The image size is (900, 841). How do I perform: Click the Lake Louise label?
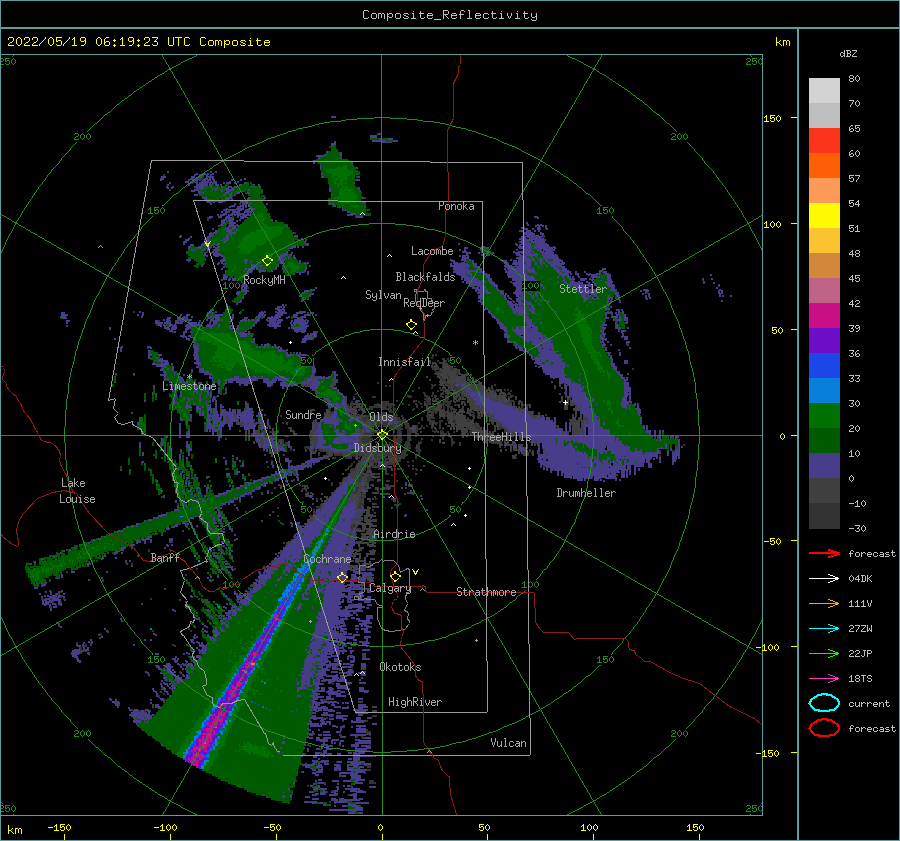pyautogui.click(x=77, y=491)
